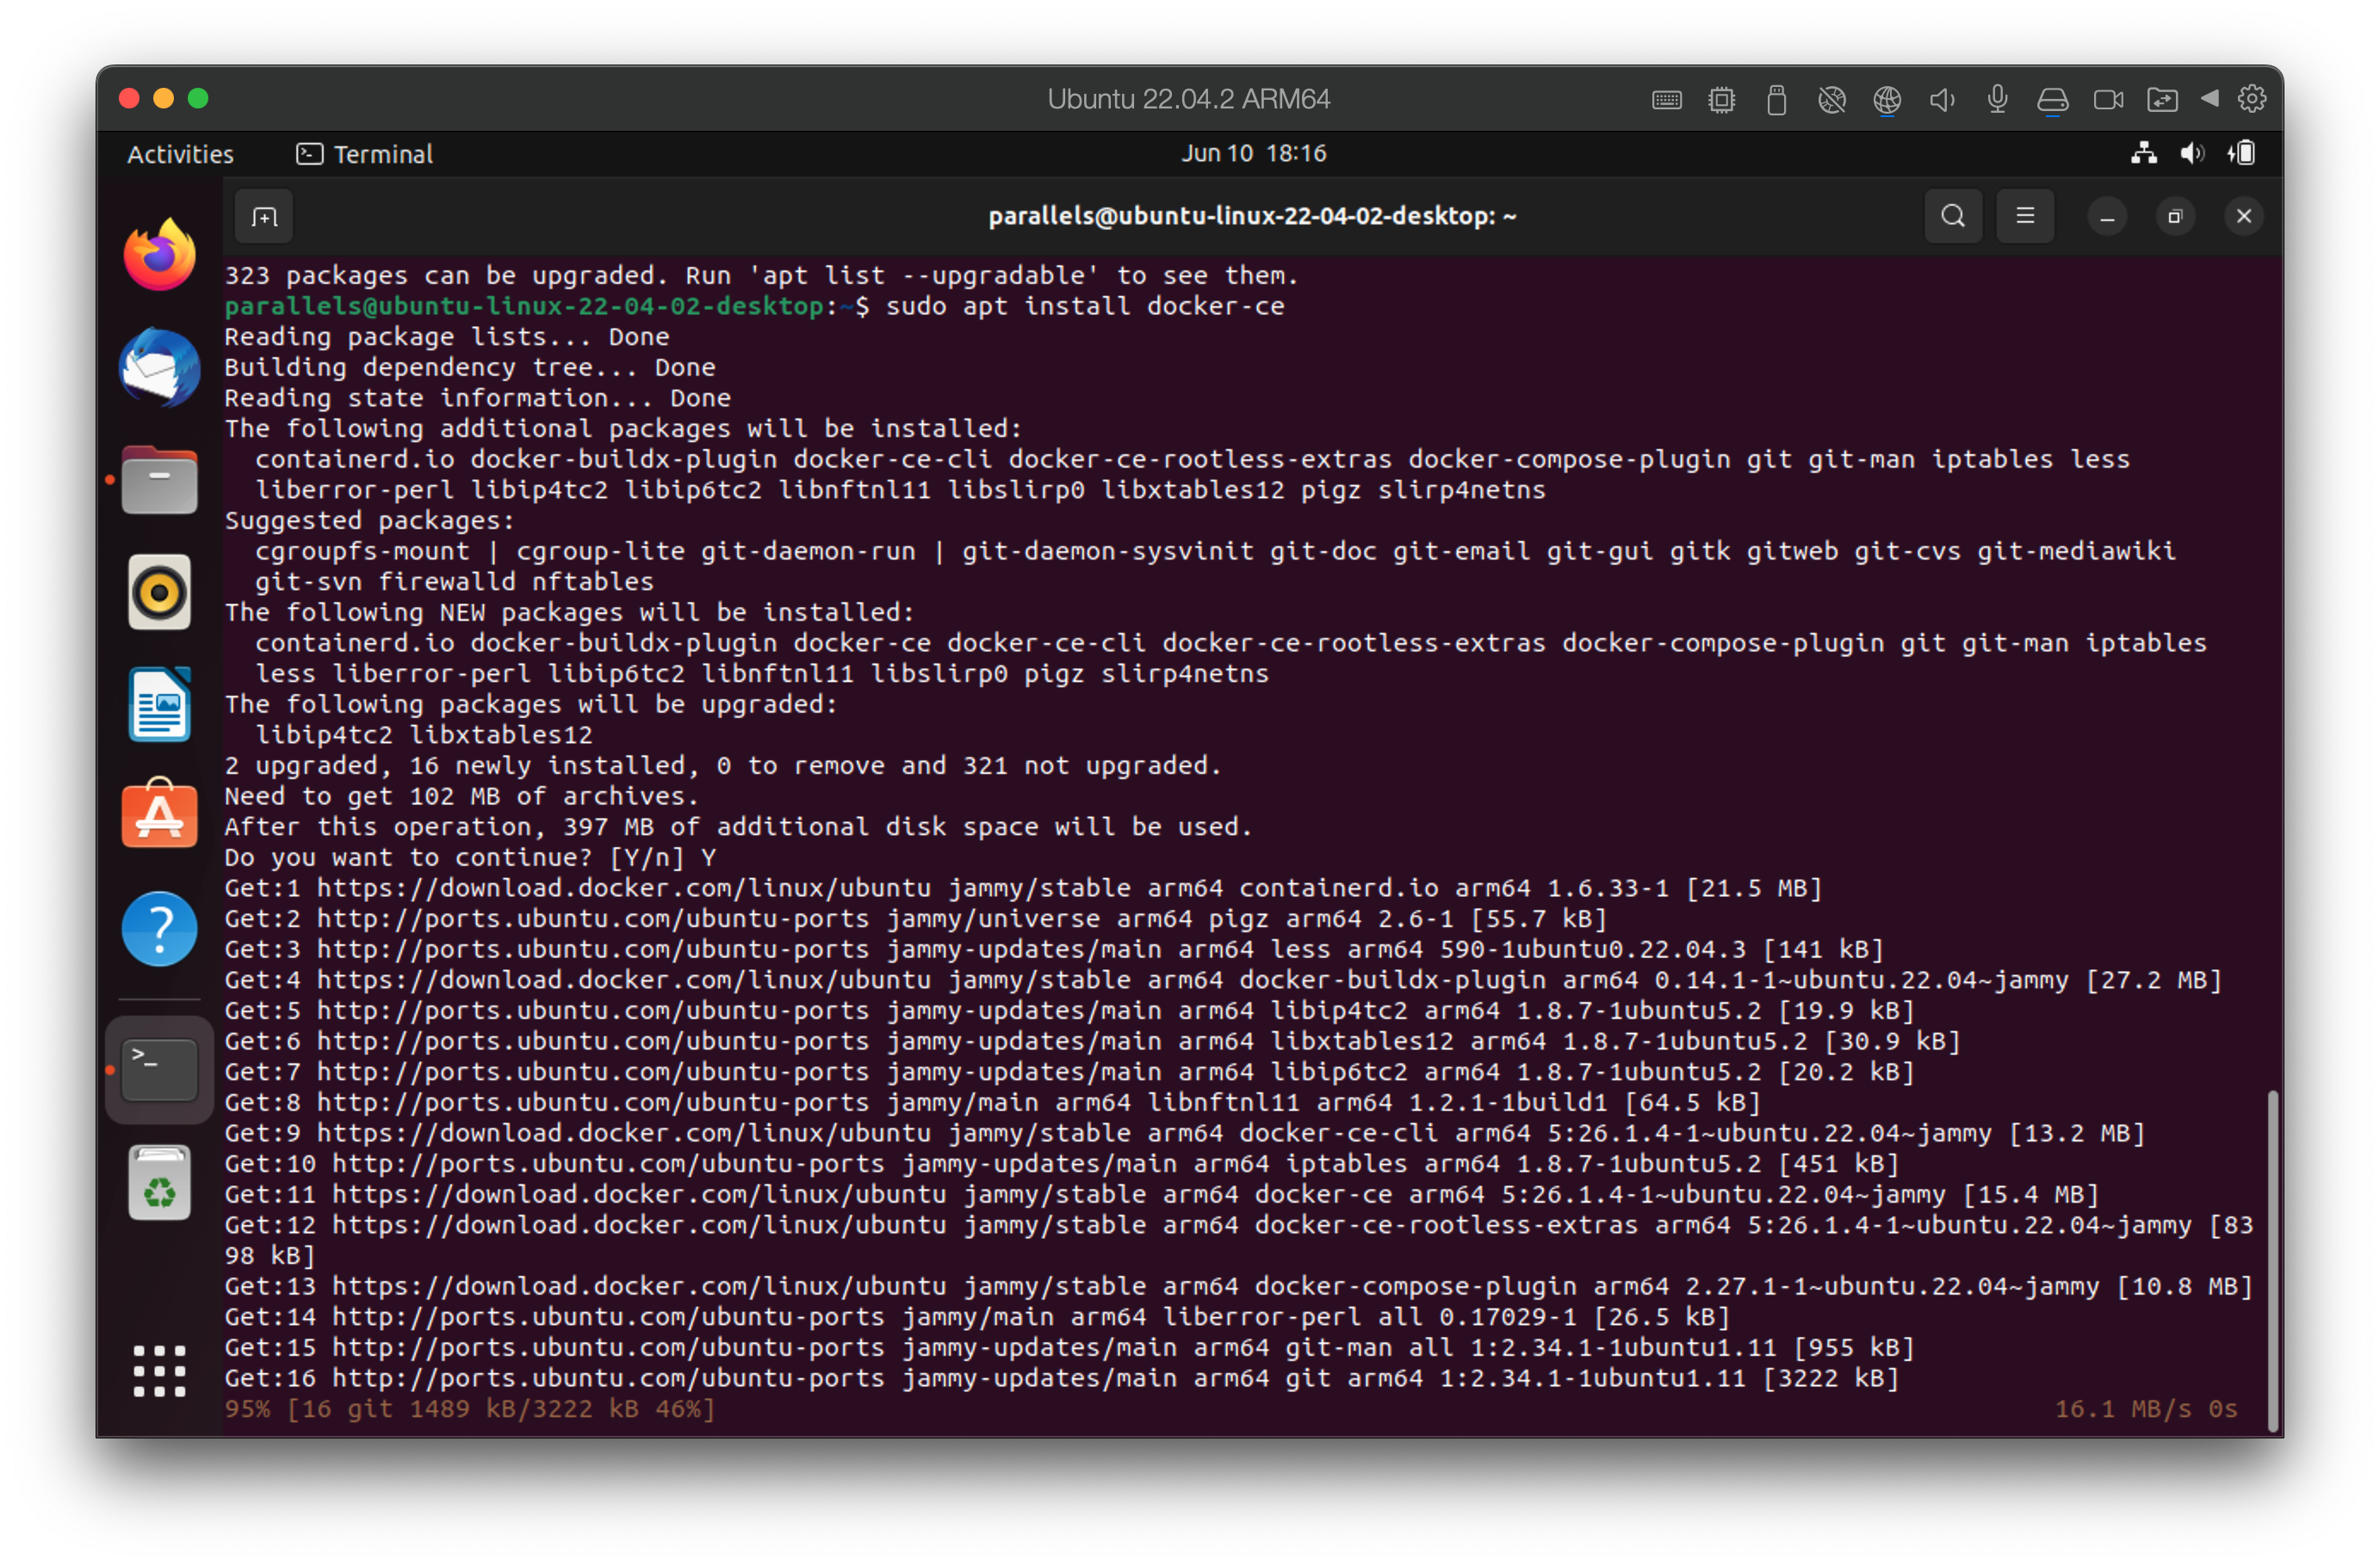Viewport: 2380px width, 1565px height.
Task: Open Firefox from the dock
Action: (x=159, y=255)
